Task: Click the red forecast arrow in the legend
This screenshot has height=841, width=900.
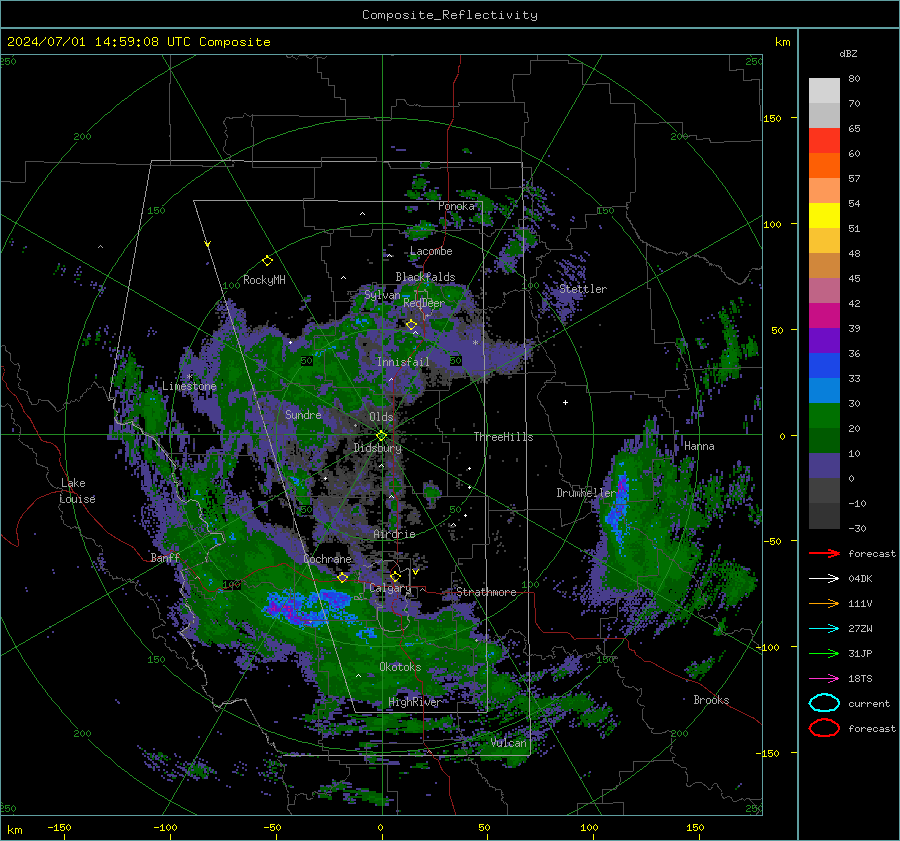Action: 824,553
